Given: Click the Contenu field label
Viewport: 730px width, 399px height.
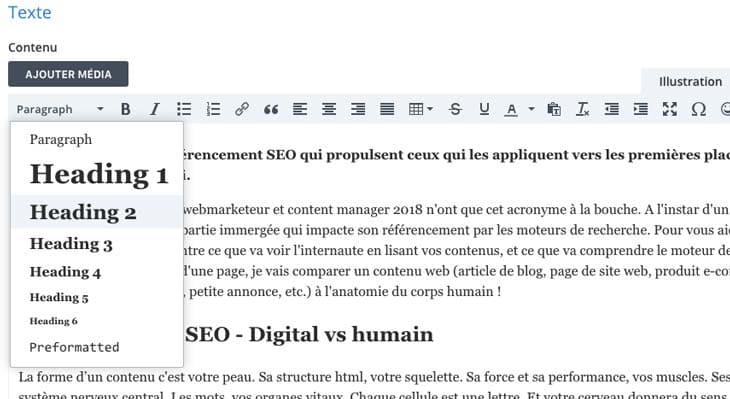Looking at the screenshot, I should pos(33,47).
